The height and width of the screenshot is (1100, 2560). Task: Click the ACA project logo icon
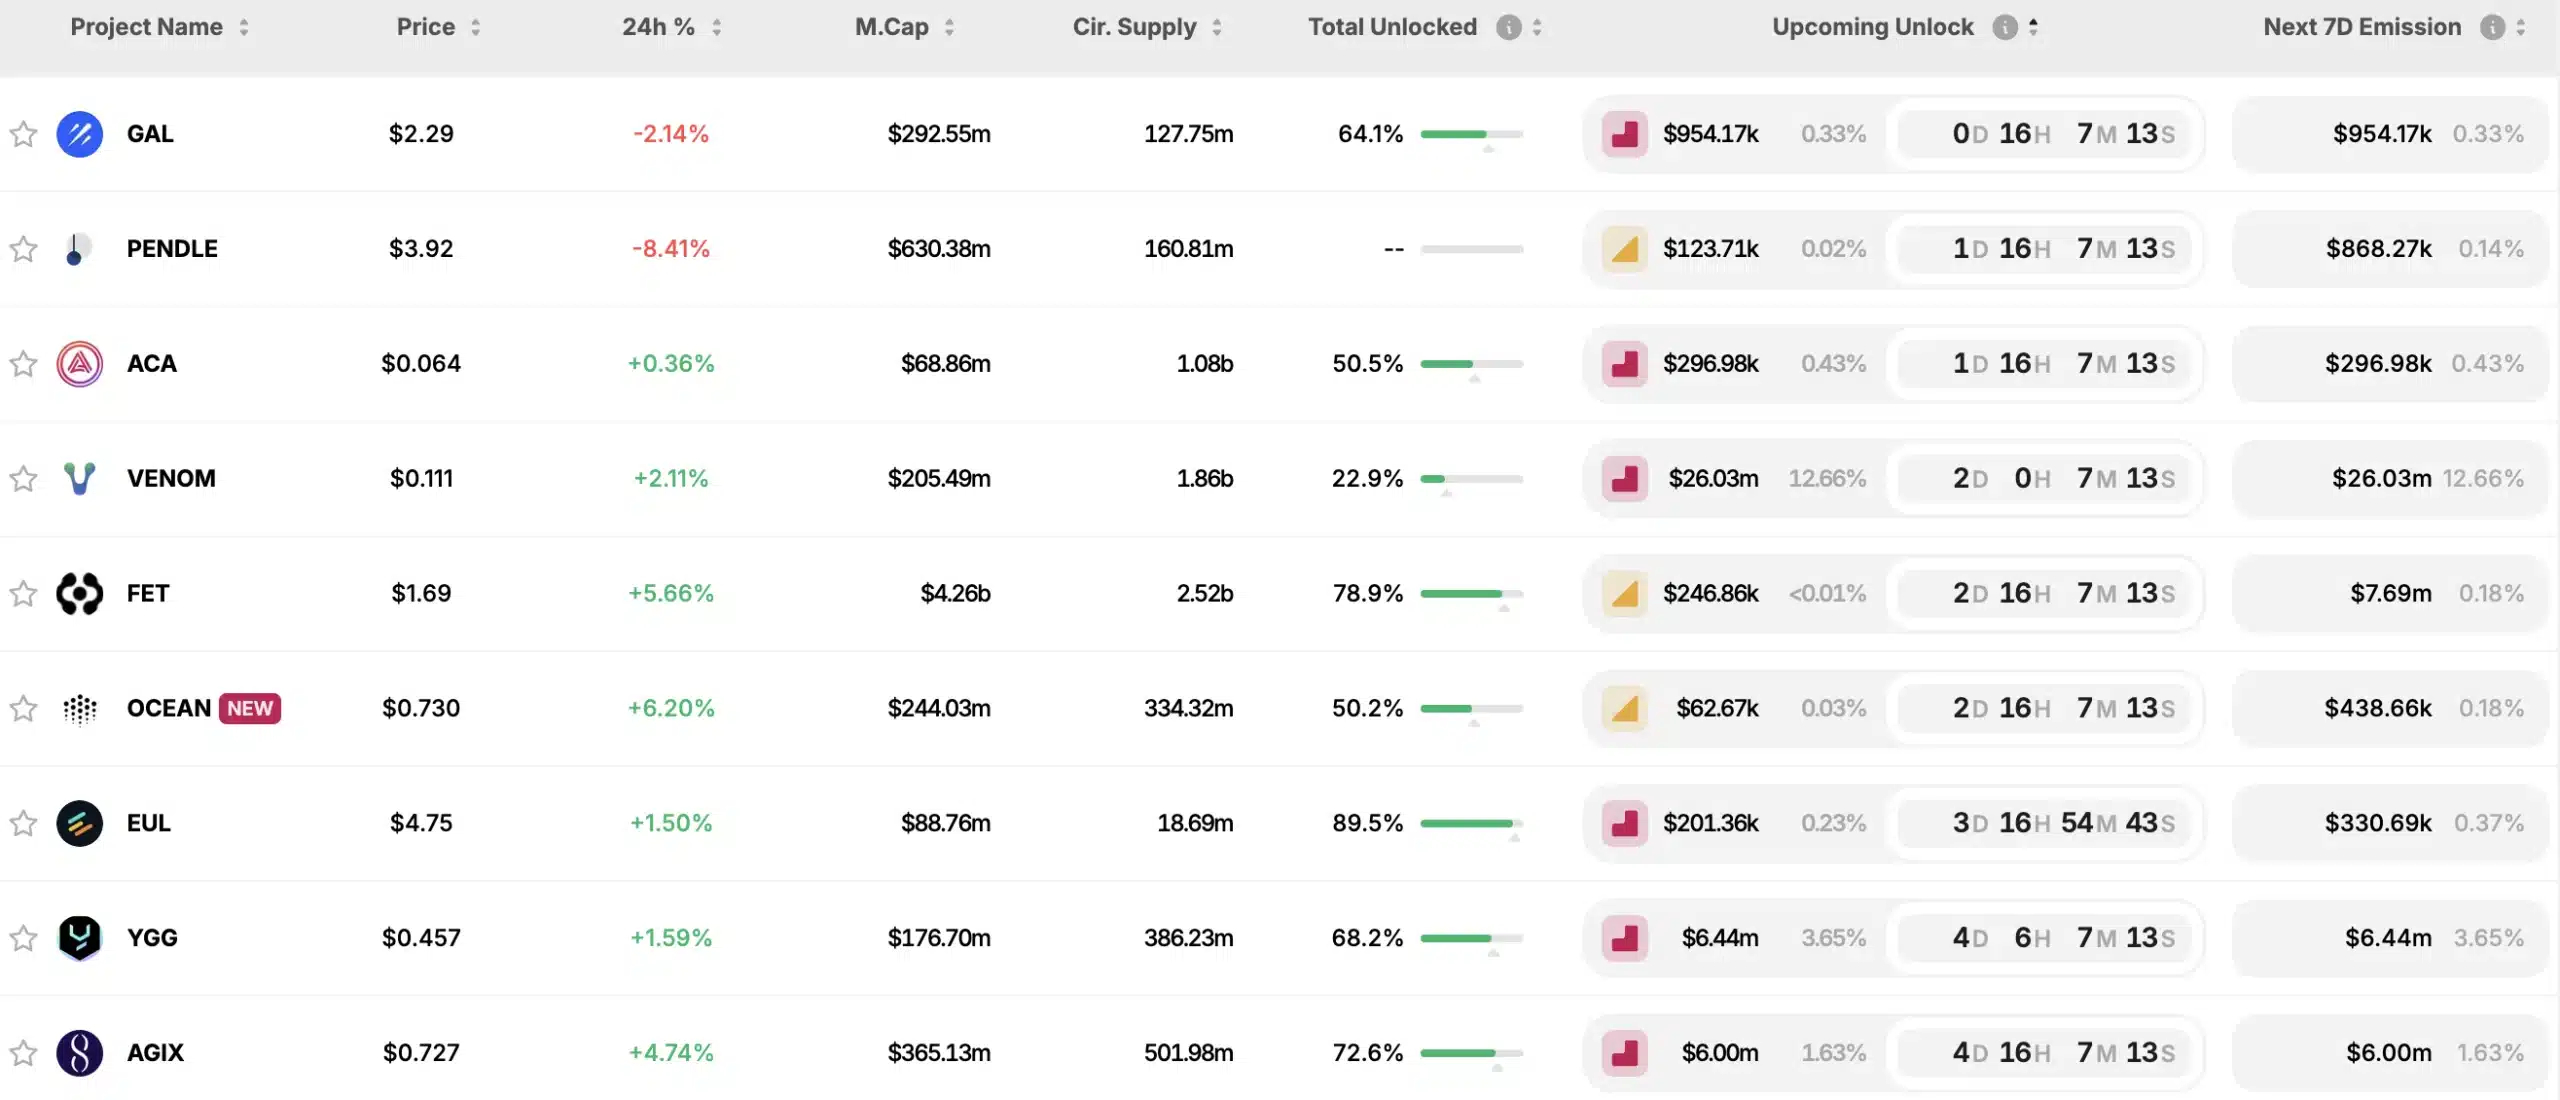(80, 364)
